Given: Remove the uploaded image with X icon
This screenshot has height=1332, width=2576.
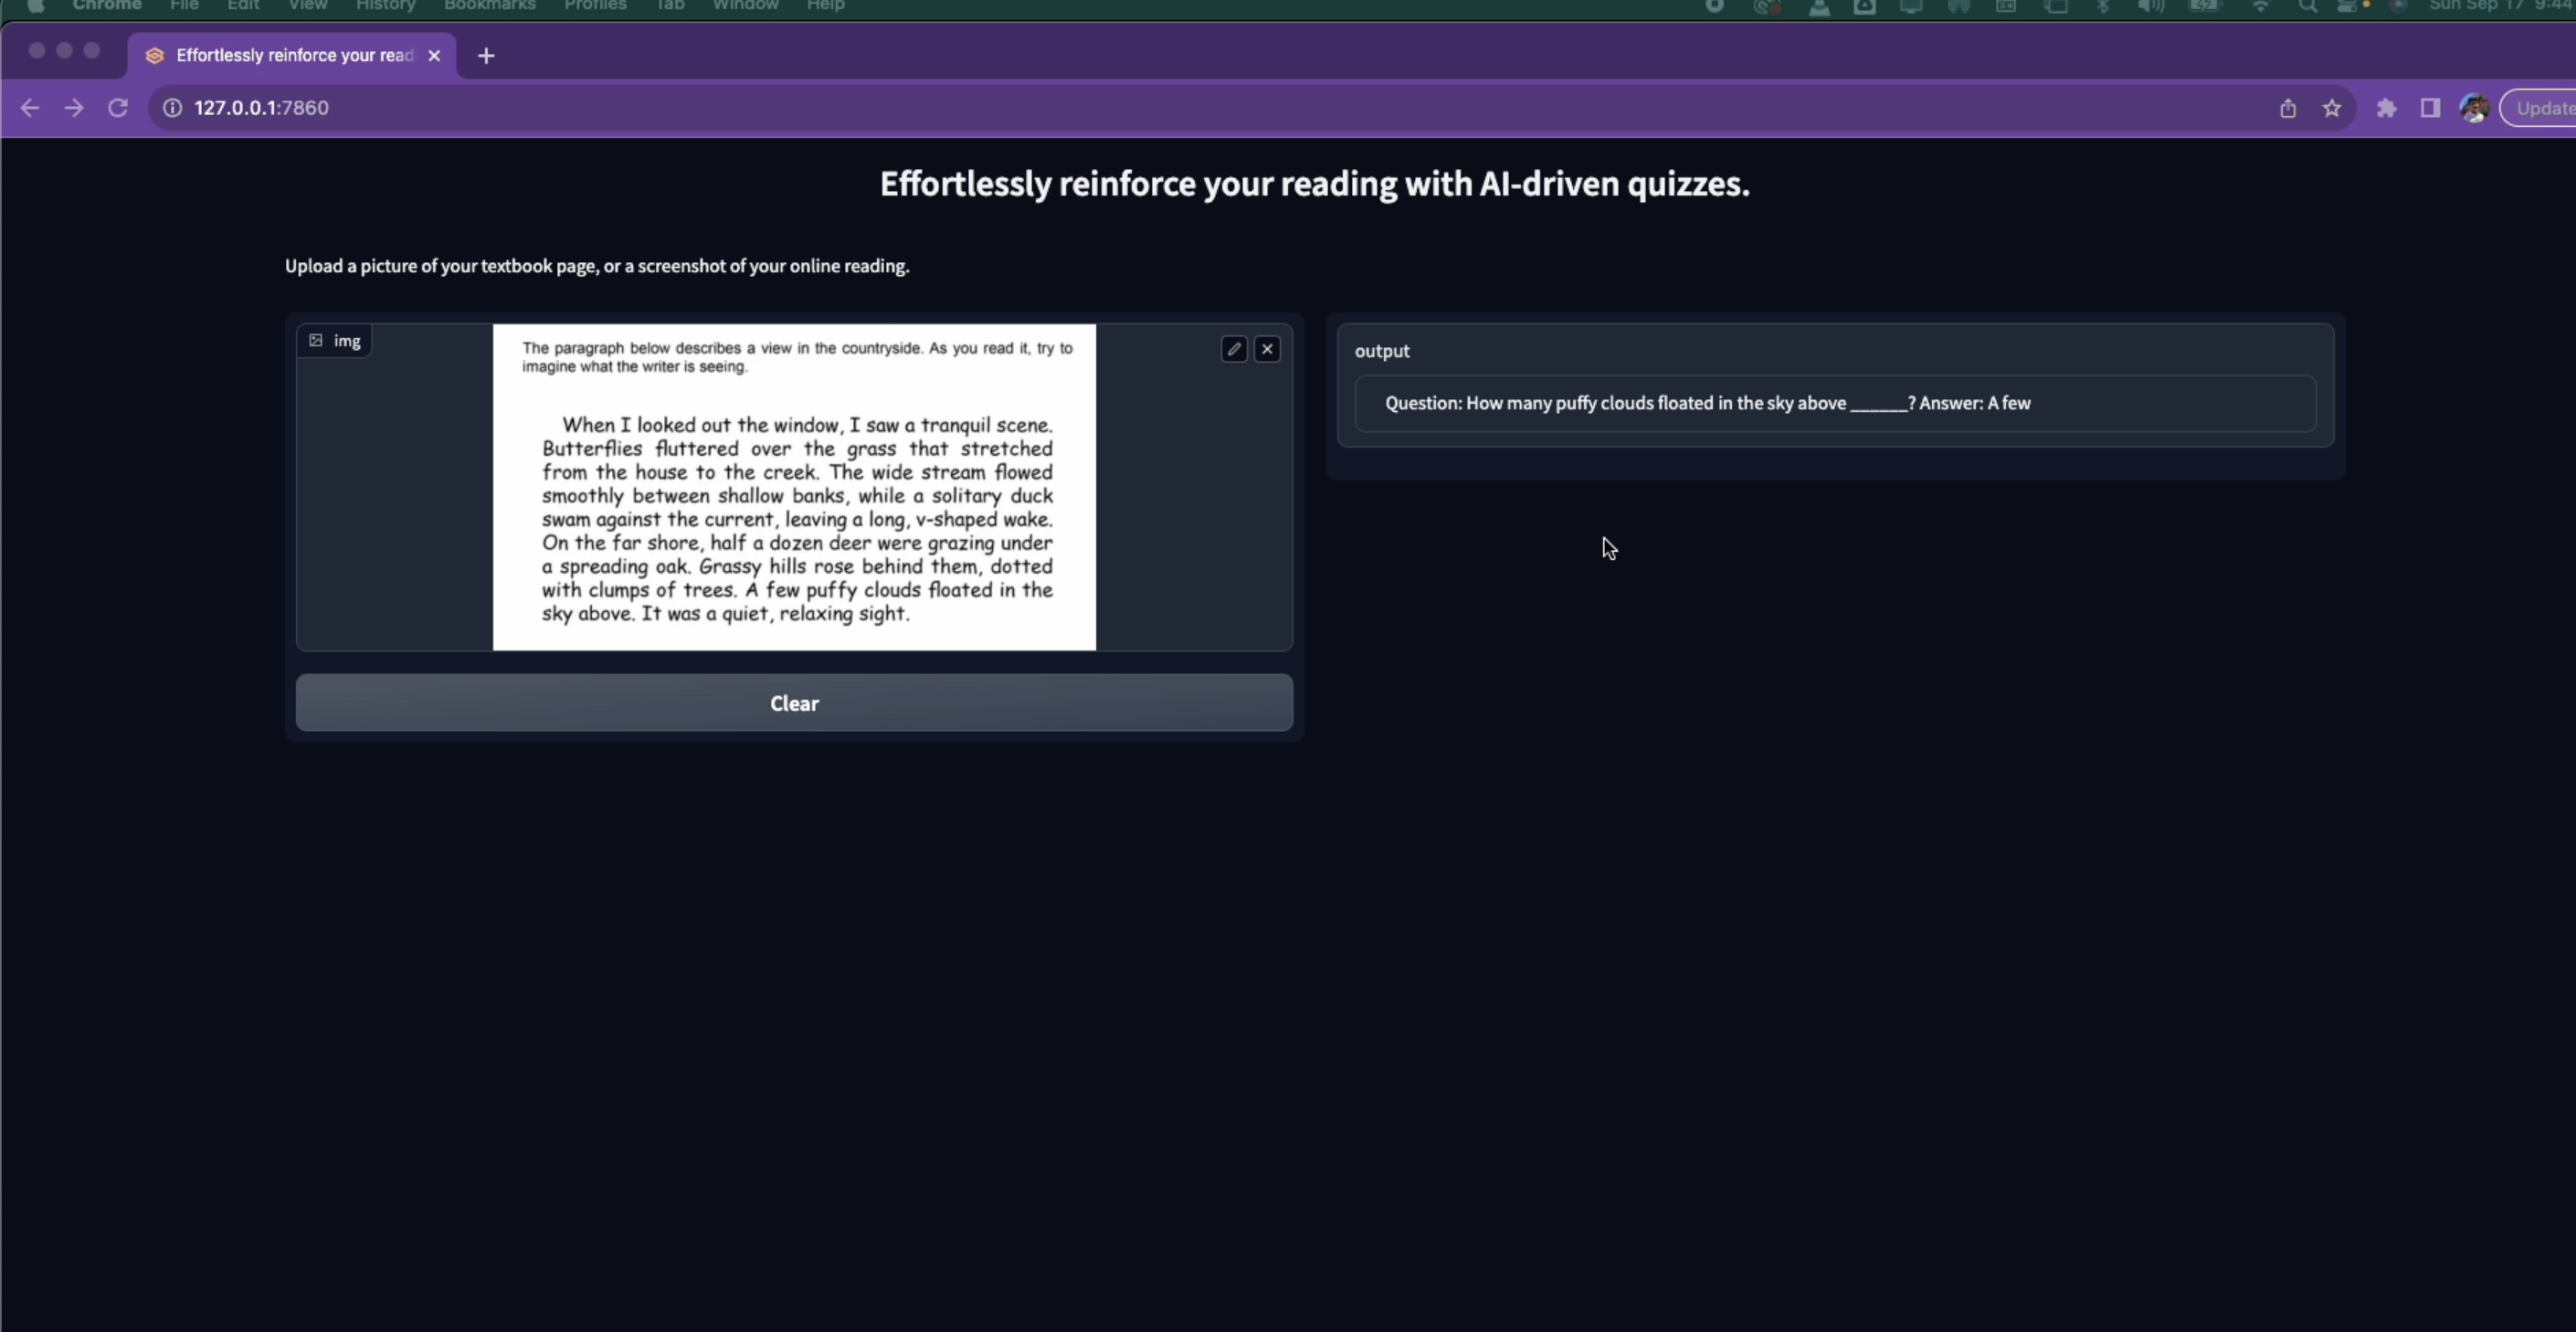Looking at the screenshot, I should point(1267,349).
